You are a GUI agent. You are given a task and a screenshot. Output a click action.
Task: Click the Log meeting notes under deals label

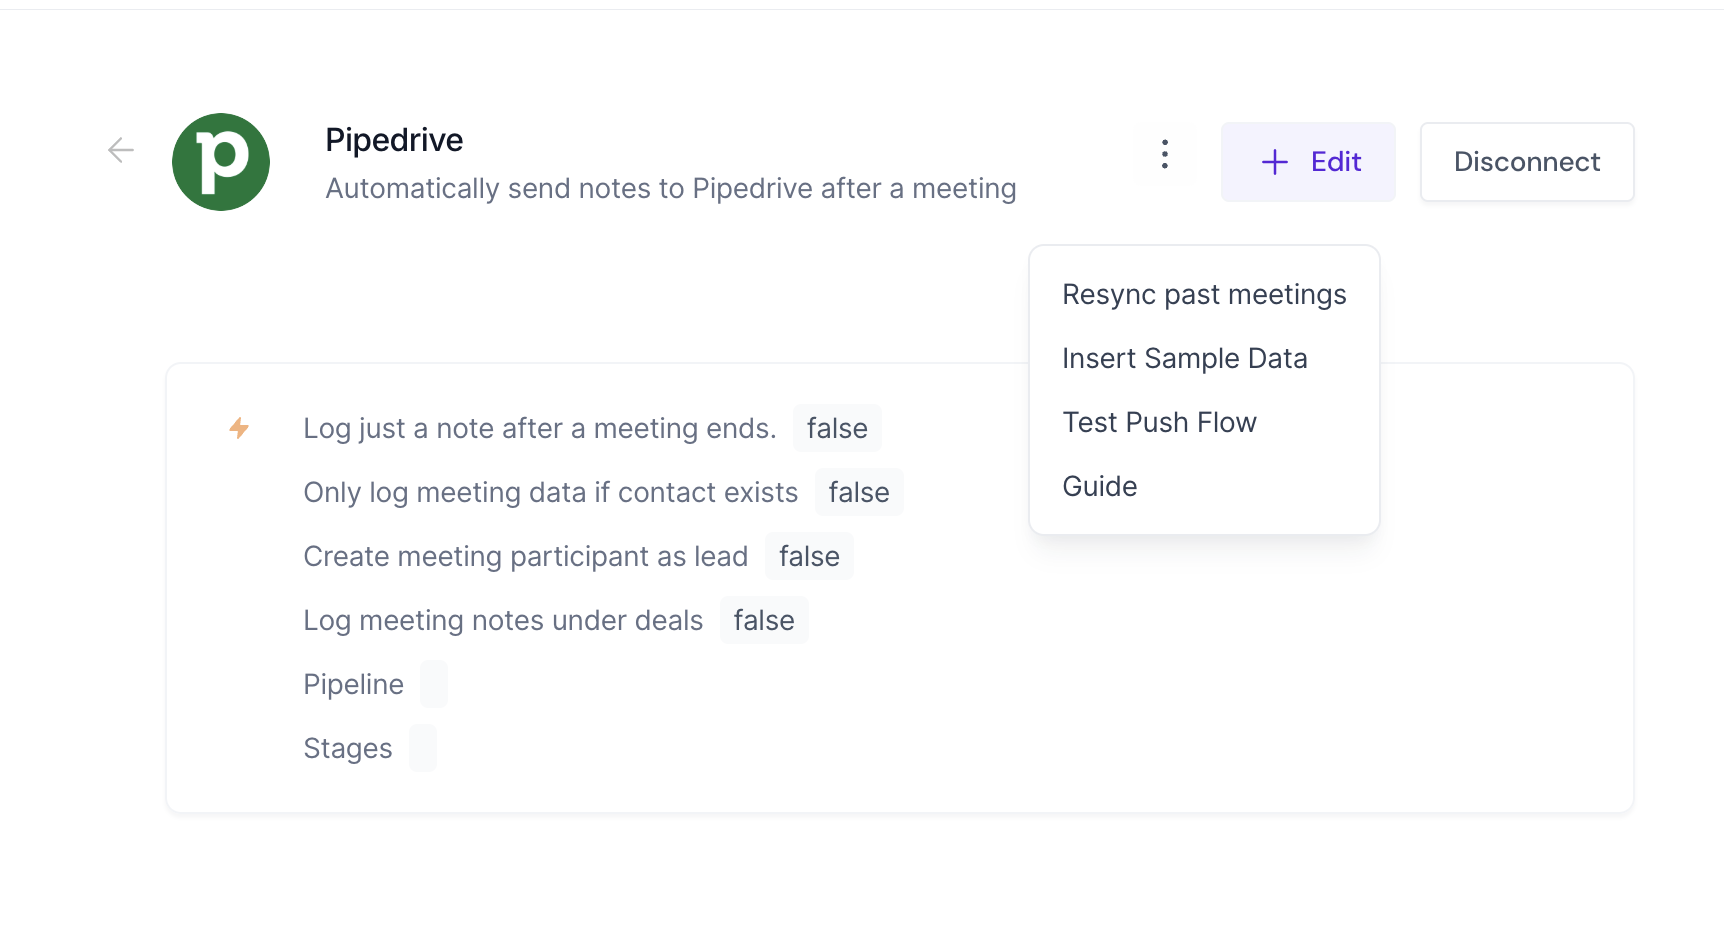click(503, 621)
